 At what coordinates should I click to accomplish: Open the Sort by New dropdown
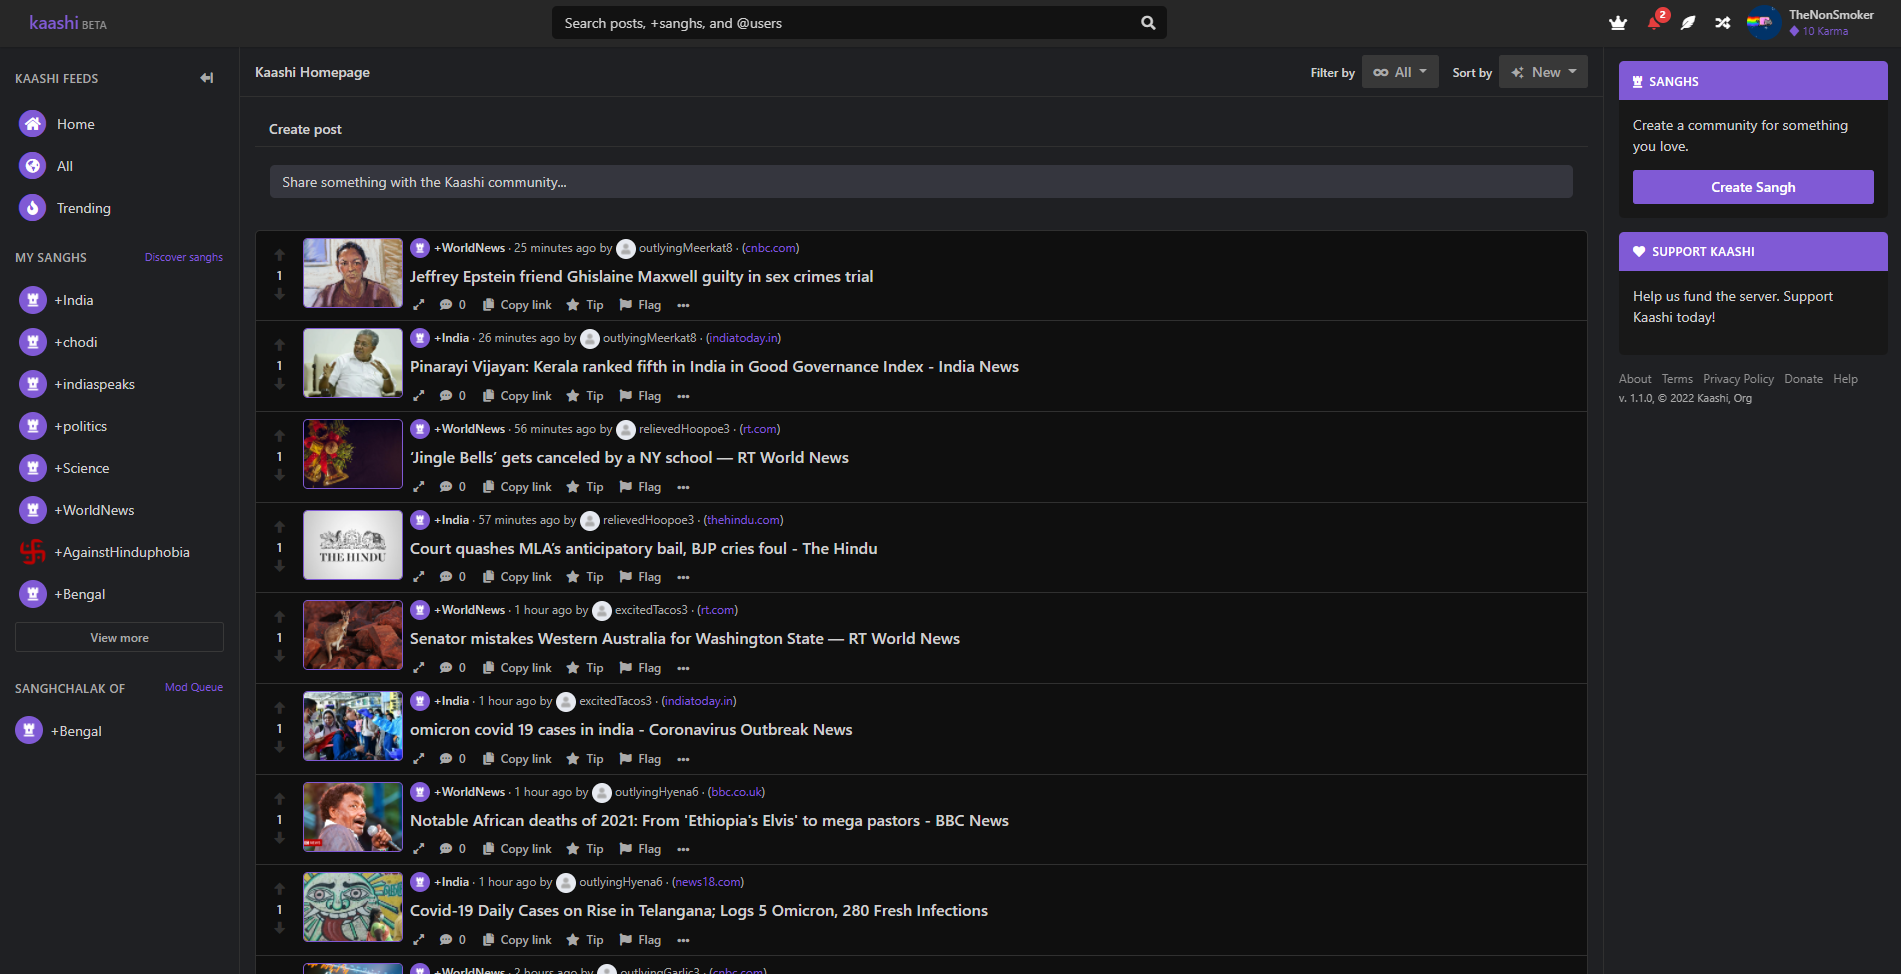tap(1543, 72)
